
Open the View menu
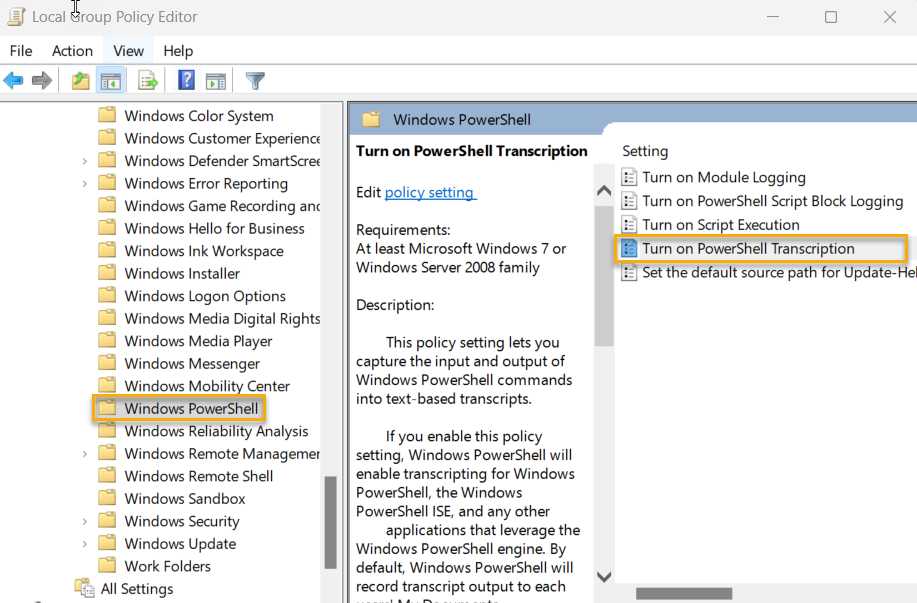pos(127,50)
